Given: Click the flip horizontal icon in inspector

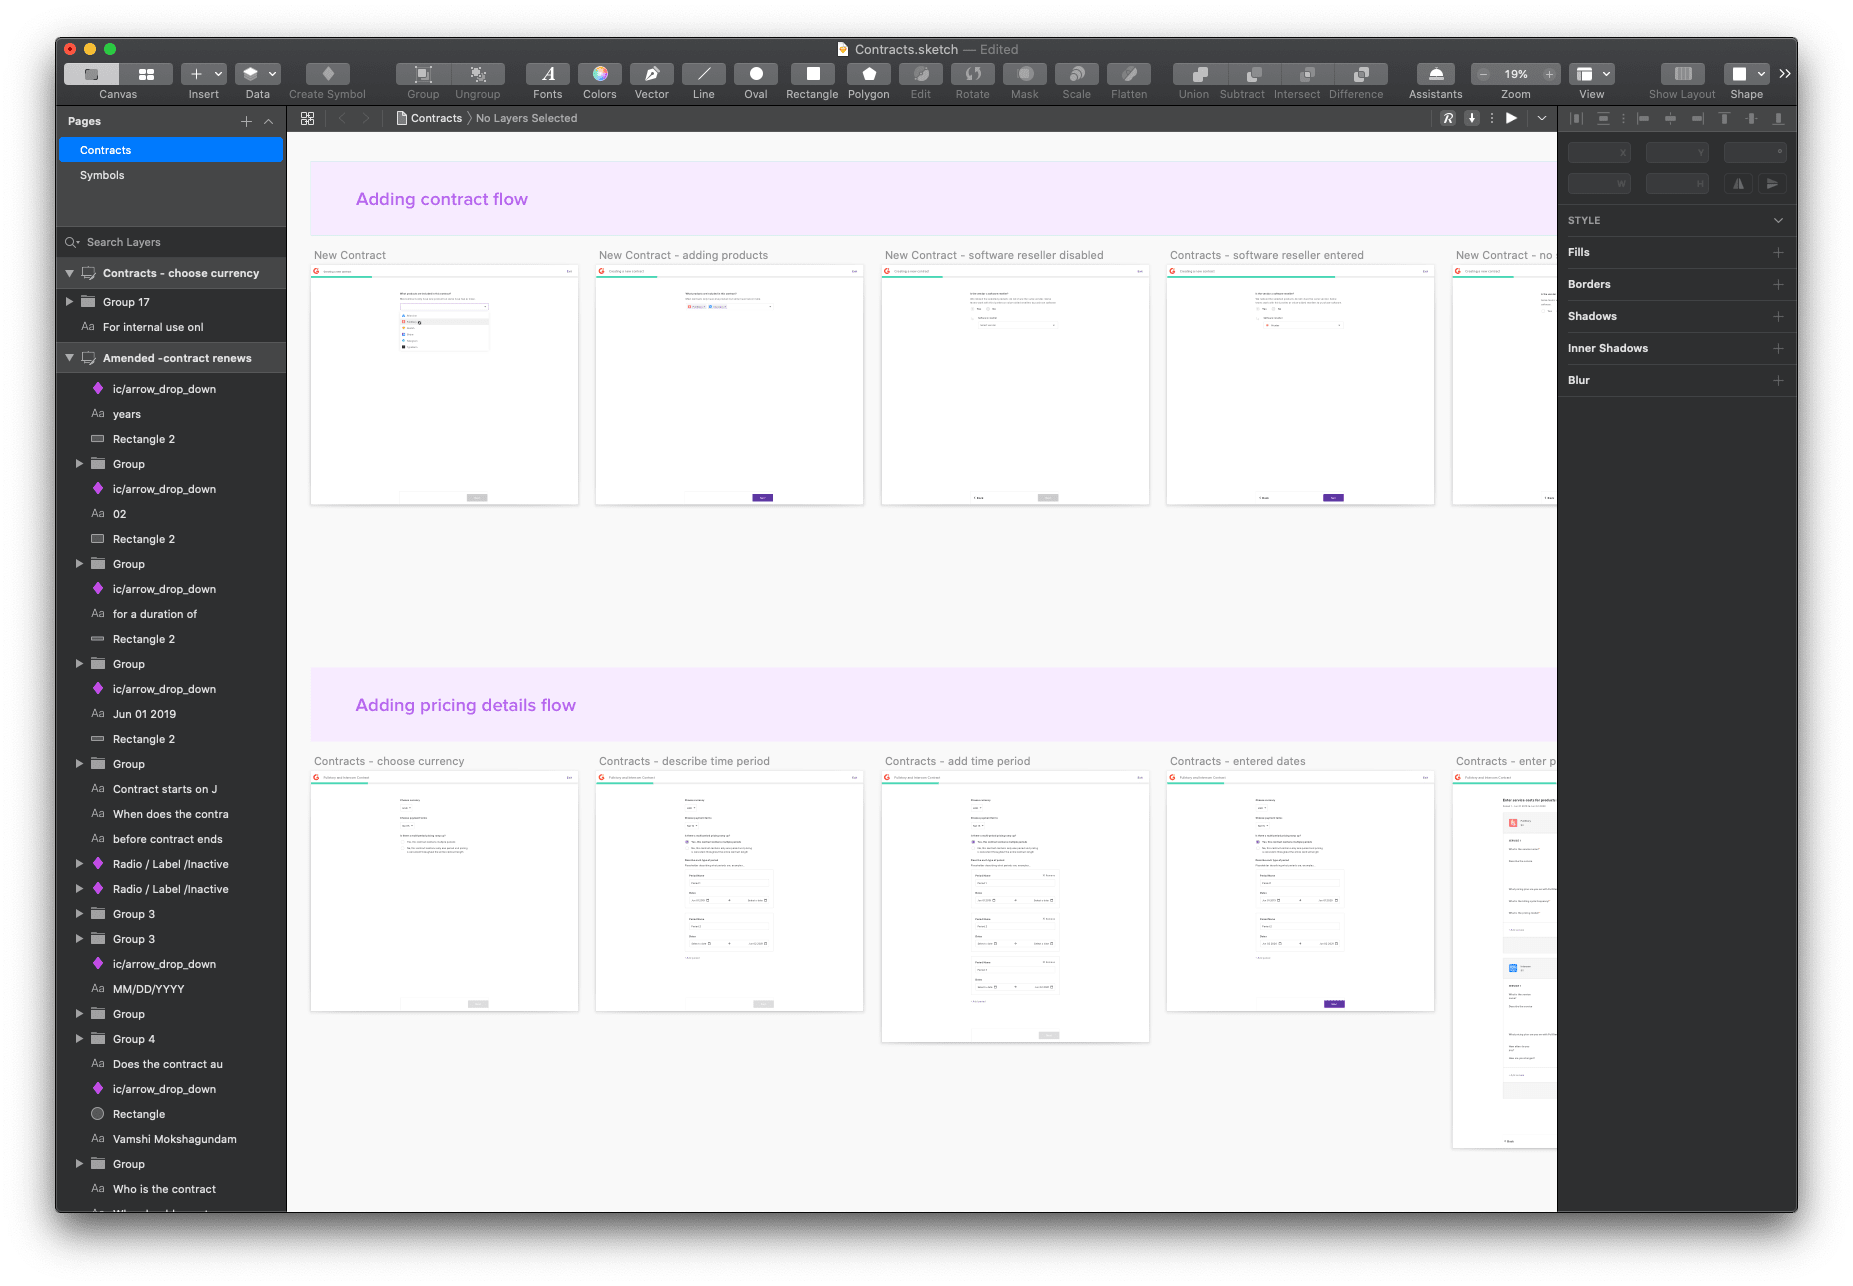Looking at the screenshot, I should tap(1738, 184).
